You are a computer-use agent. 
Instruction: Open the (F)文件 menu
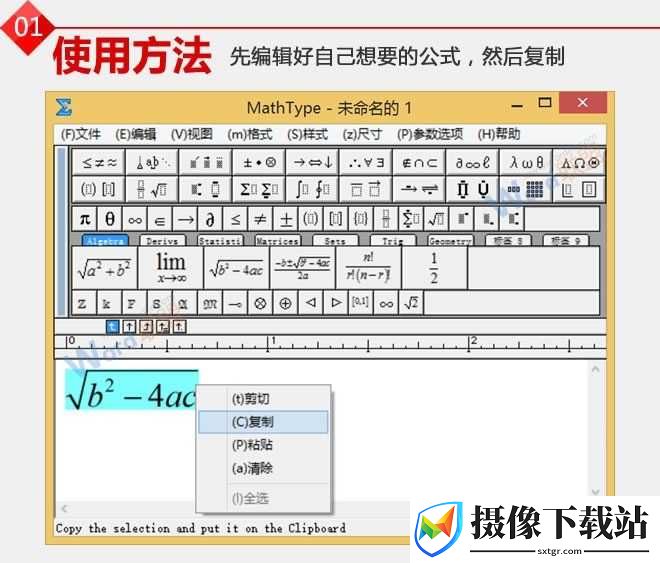click(80, 134)
